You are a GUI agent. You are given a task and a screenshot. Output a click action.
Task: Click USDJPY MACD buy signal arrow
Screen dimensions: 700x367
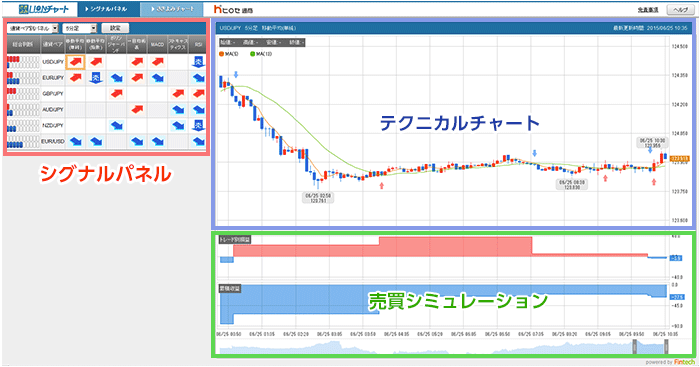click(x=158, y=62)
